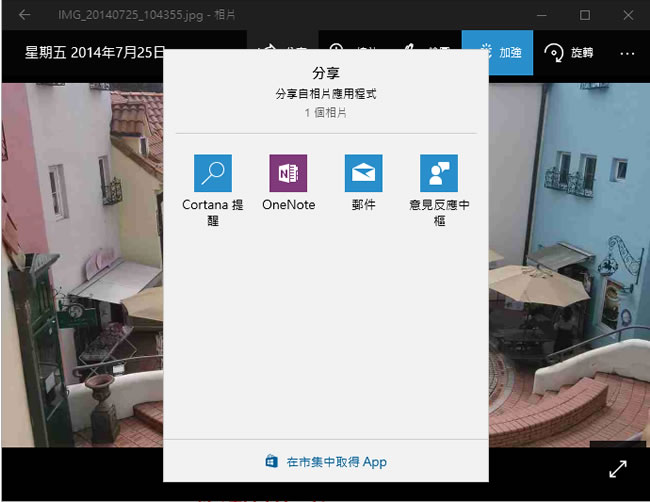Maximize the Photos window
The image size is (650, 502).
click(x=585, y=15)
